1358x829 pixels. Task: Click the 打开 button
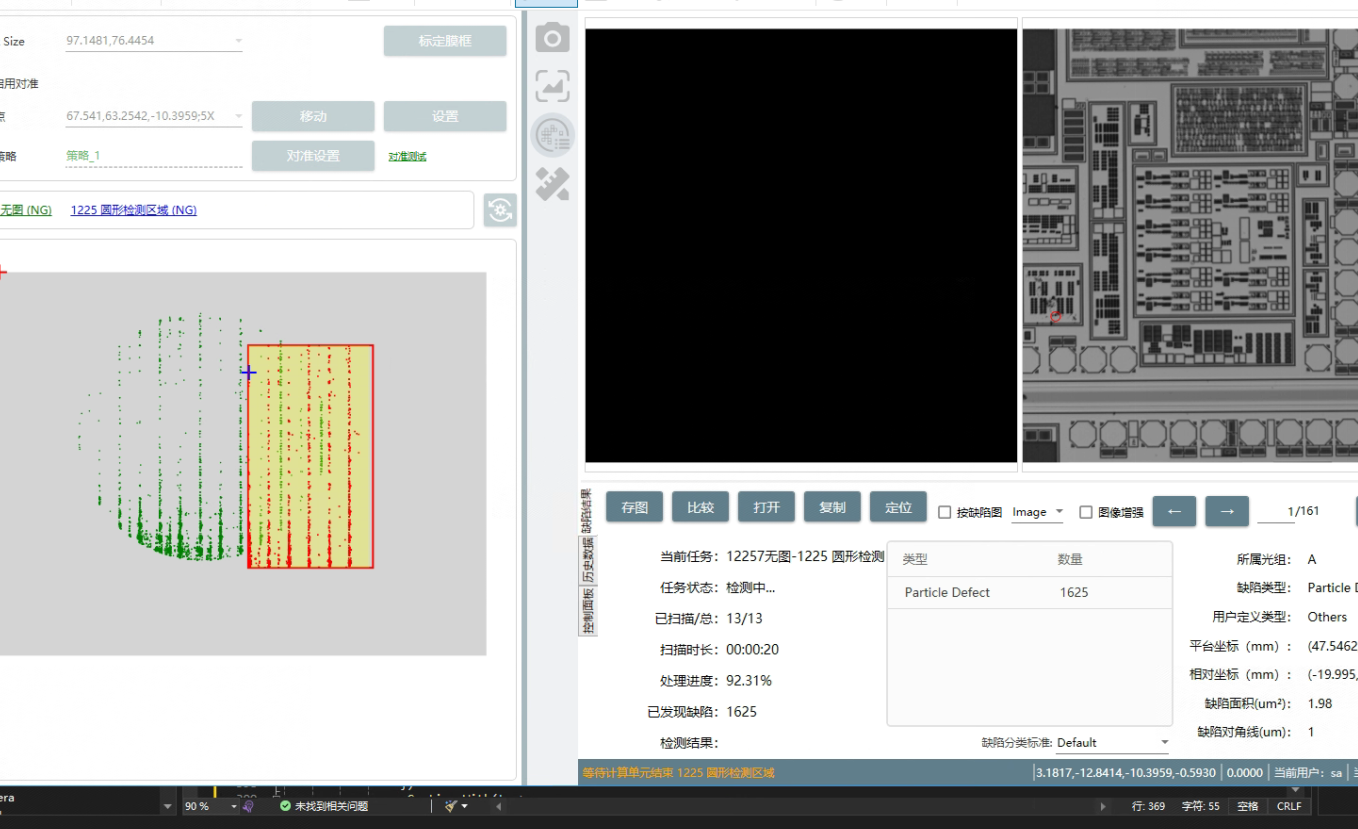coord(767,507)
